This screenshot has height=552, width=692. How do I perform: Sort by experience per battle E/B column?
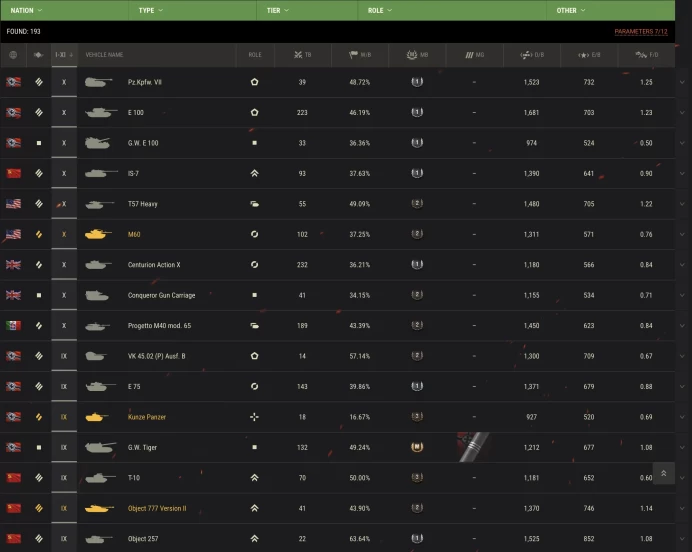pos(589,55)
